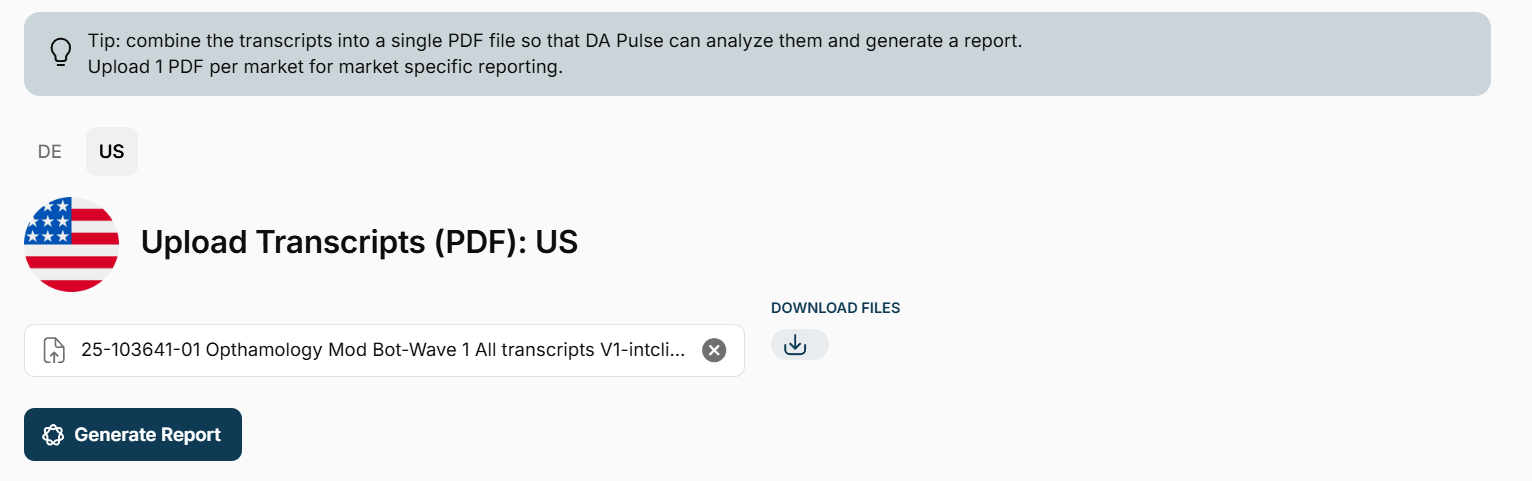Image resolution: width=1532 pixels, height=481 pixels.
Task: Click the DOWNLOAD FILES label
Action: (835, 308)
